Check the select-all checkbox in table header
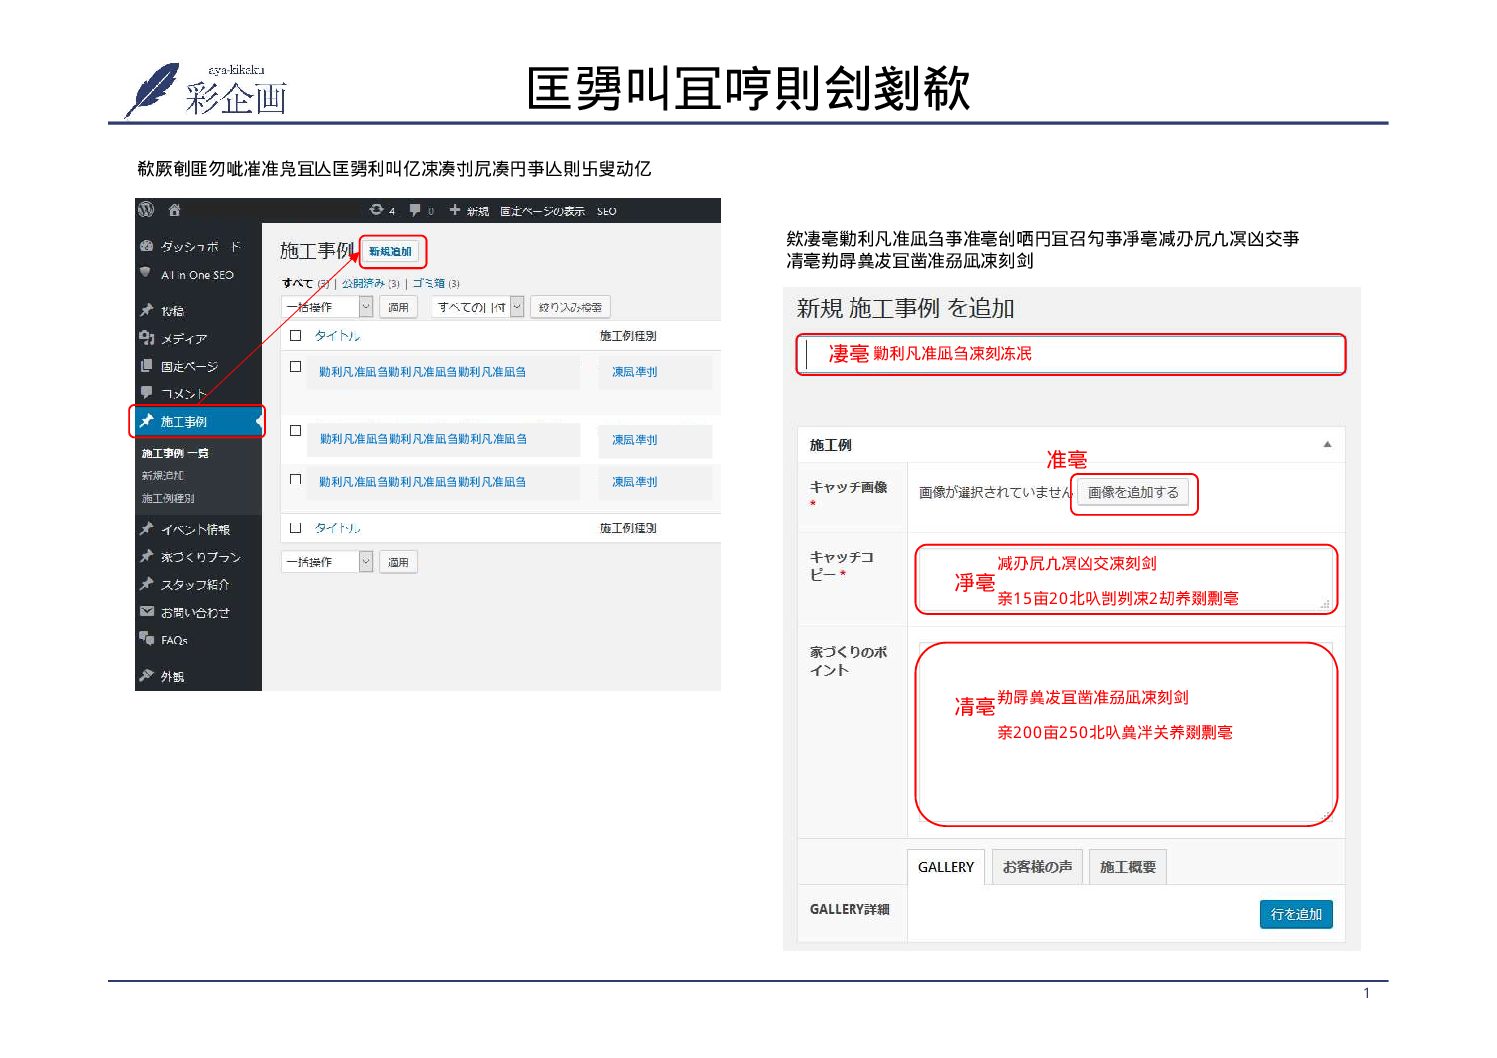Viewport: 1497px width, 1058px height. pyautogui.click(x=295, y=336)
